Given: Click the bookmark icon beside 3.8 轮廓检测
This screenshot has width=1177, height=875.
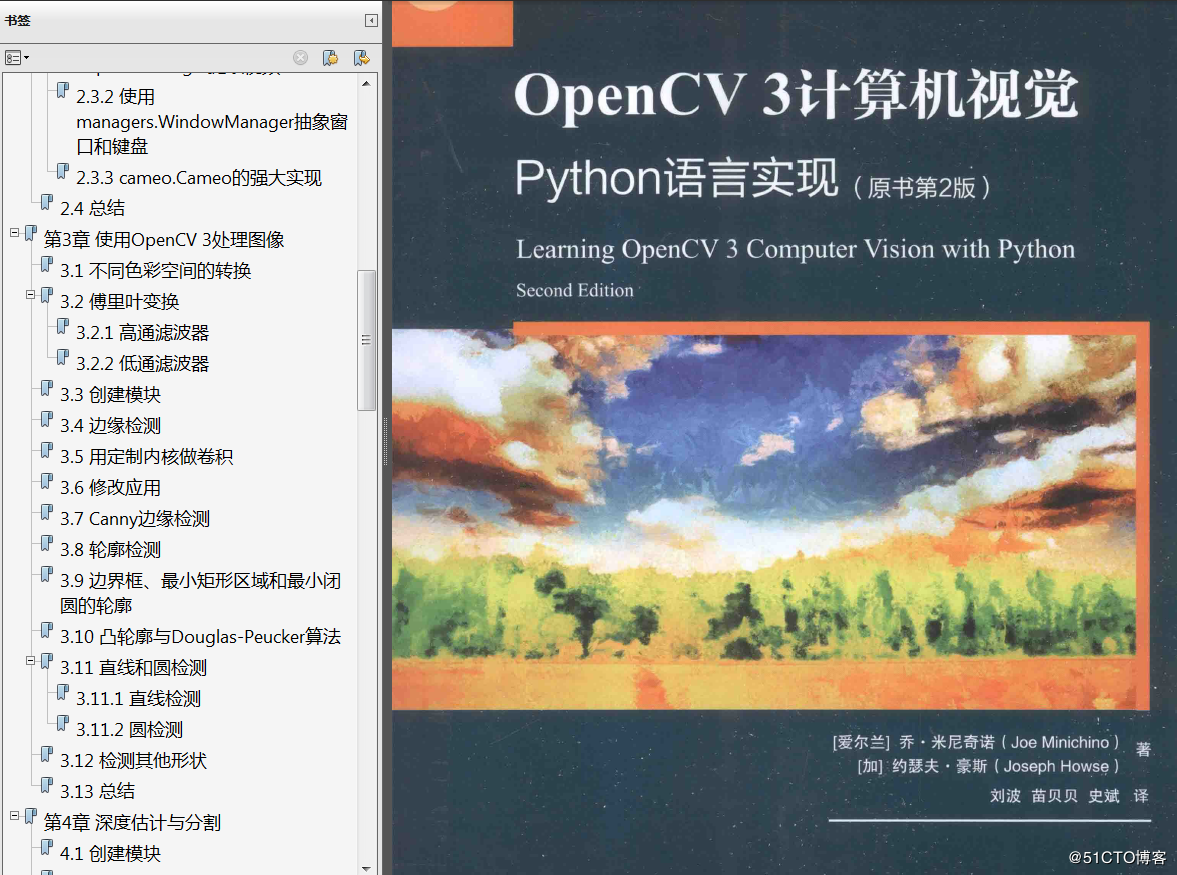Looking at the screenshot, I should [x=47, y=543].
